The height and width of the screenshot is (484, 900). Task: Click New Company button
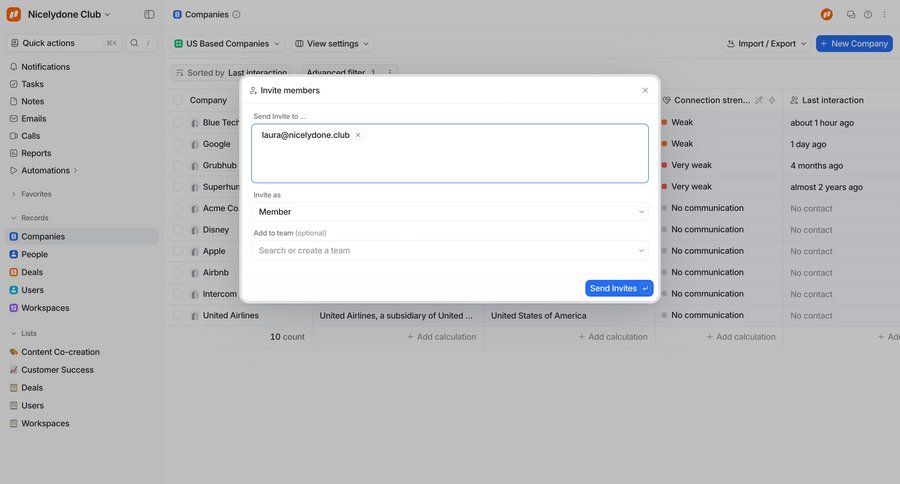pos(854,44)
